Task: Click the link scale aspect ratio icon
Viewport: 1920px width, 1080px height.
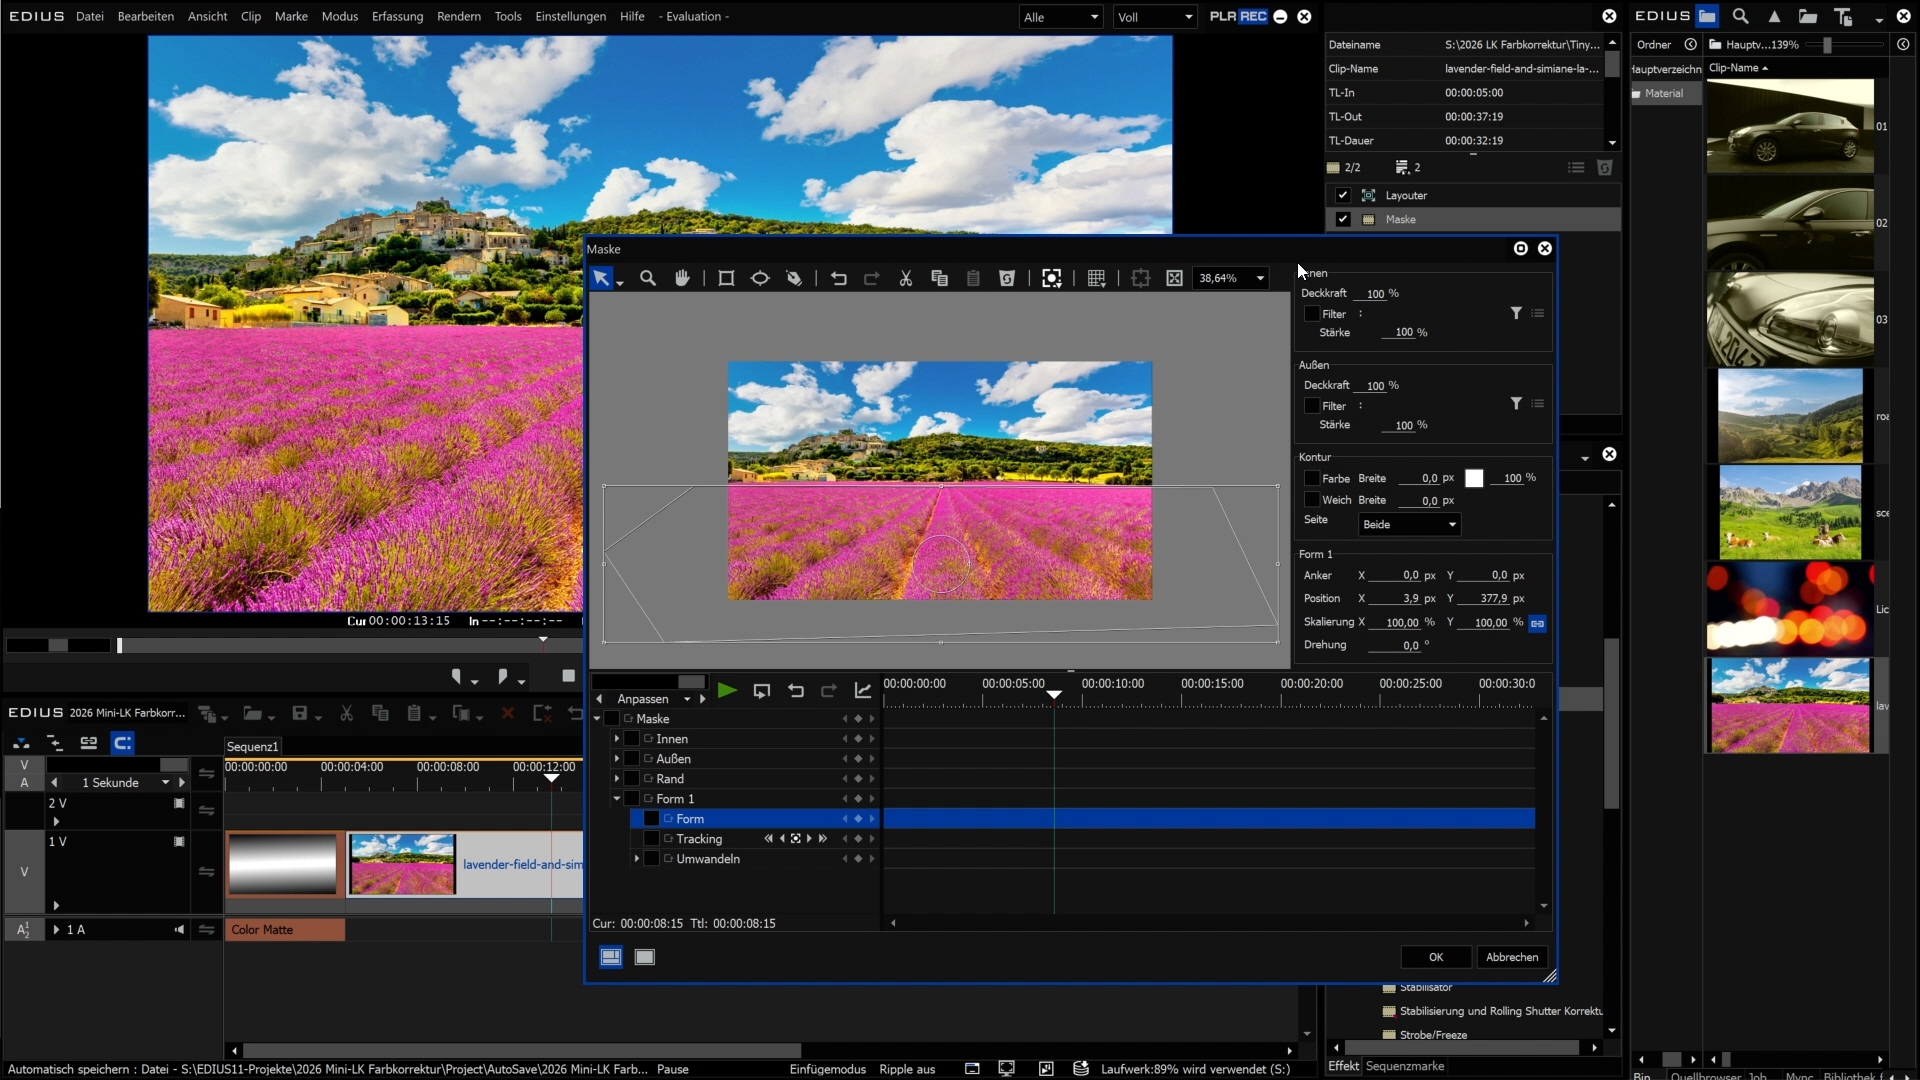Action: (1538, 623)
